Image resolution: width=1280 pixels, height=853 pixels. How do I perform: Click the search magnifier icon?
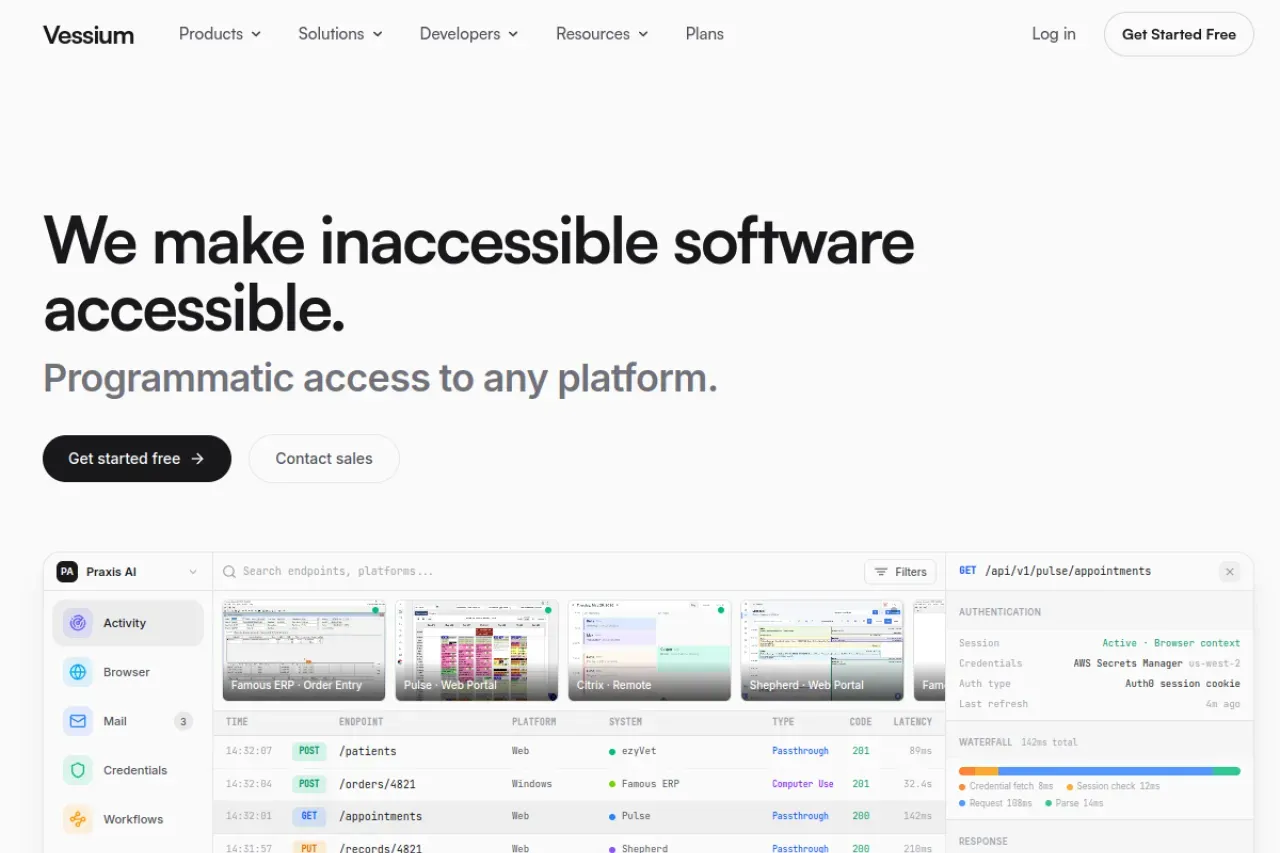click(x=230, y=572)
